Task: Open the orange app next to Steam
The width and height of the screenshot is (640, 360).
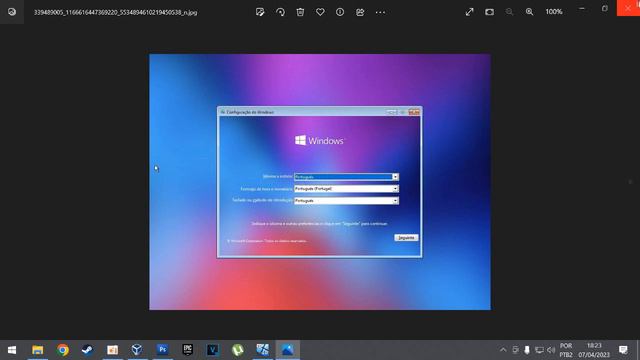Action: (112, 350)
